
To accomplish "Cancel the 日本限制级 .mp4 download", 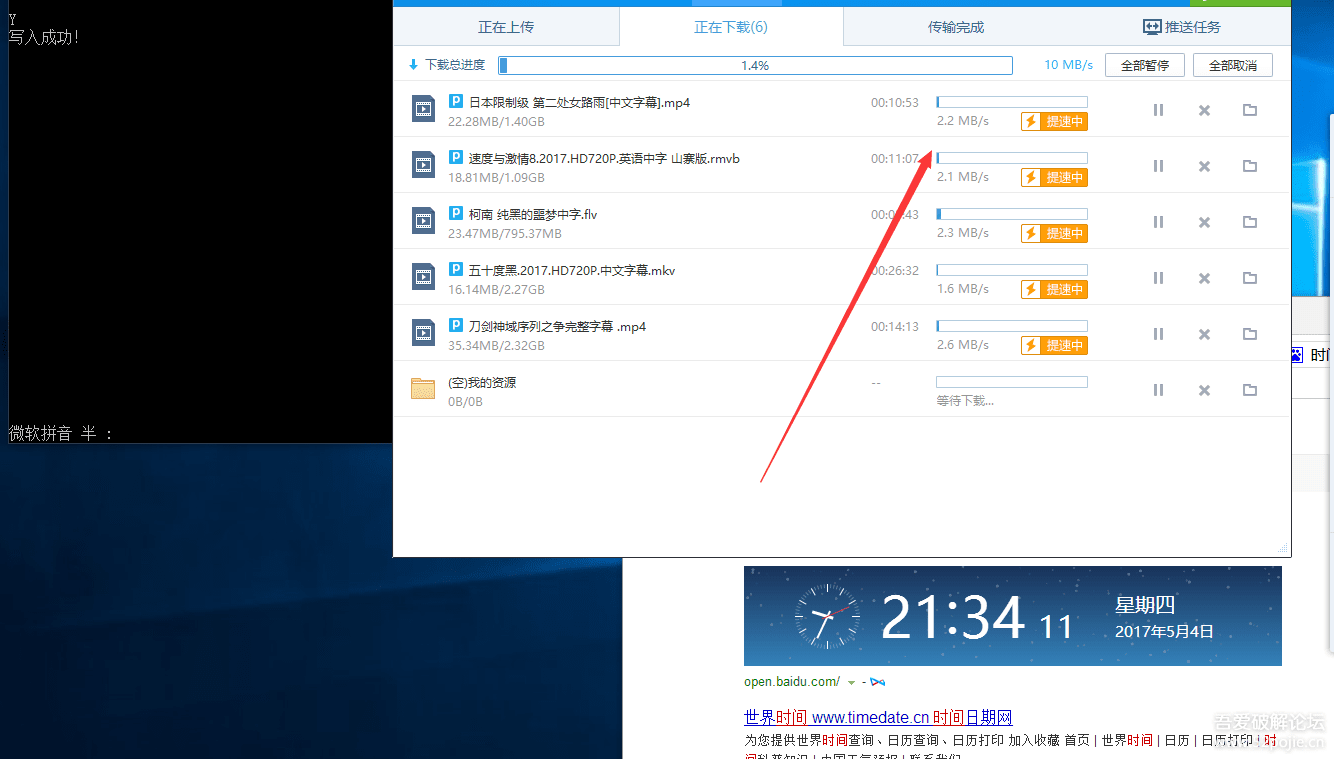I will (x=1204, y=110).
